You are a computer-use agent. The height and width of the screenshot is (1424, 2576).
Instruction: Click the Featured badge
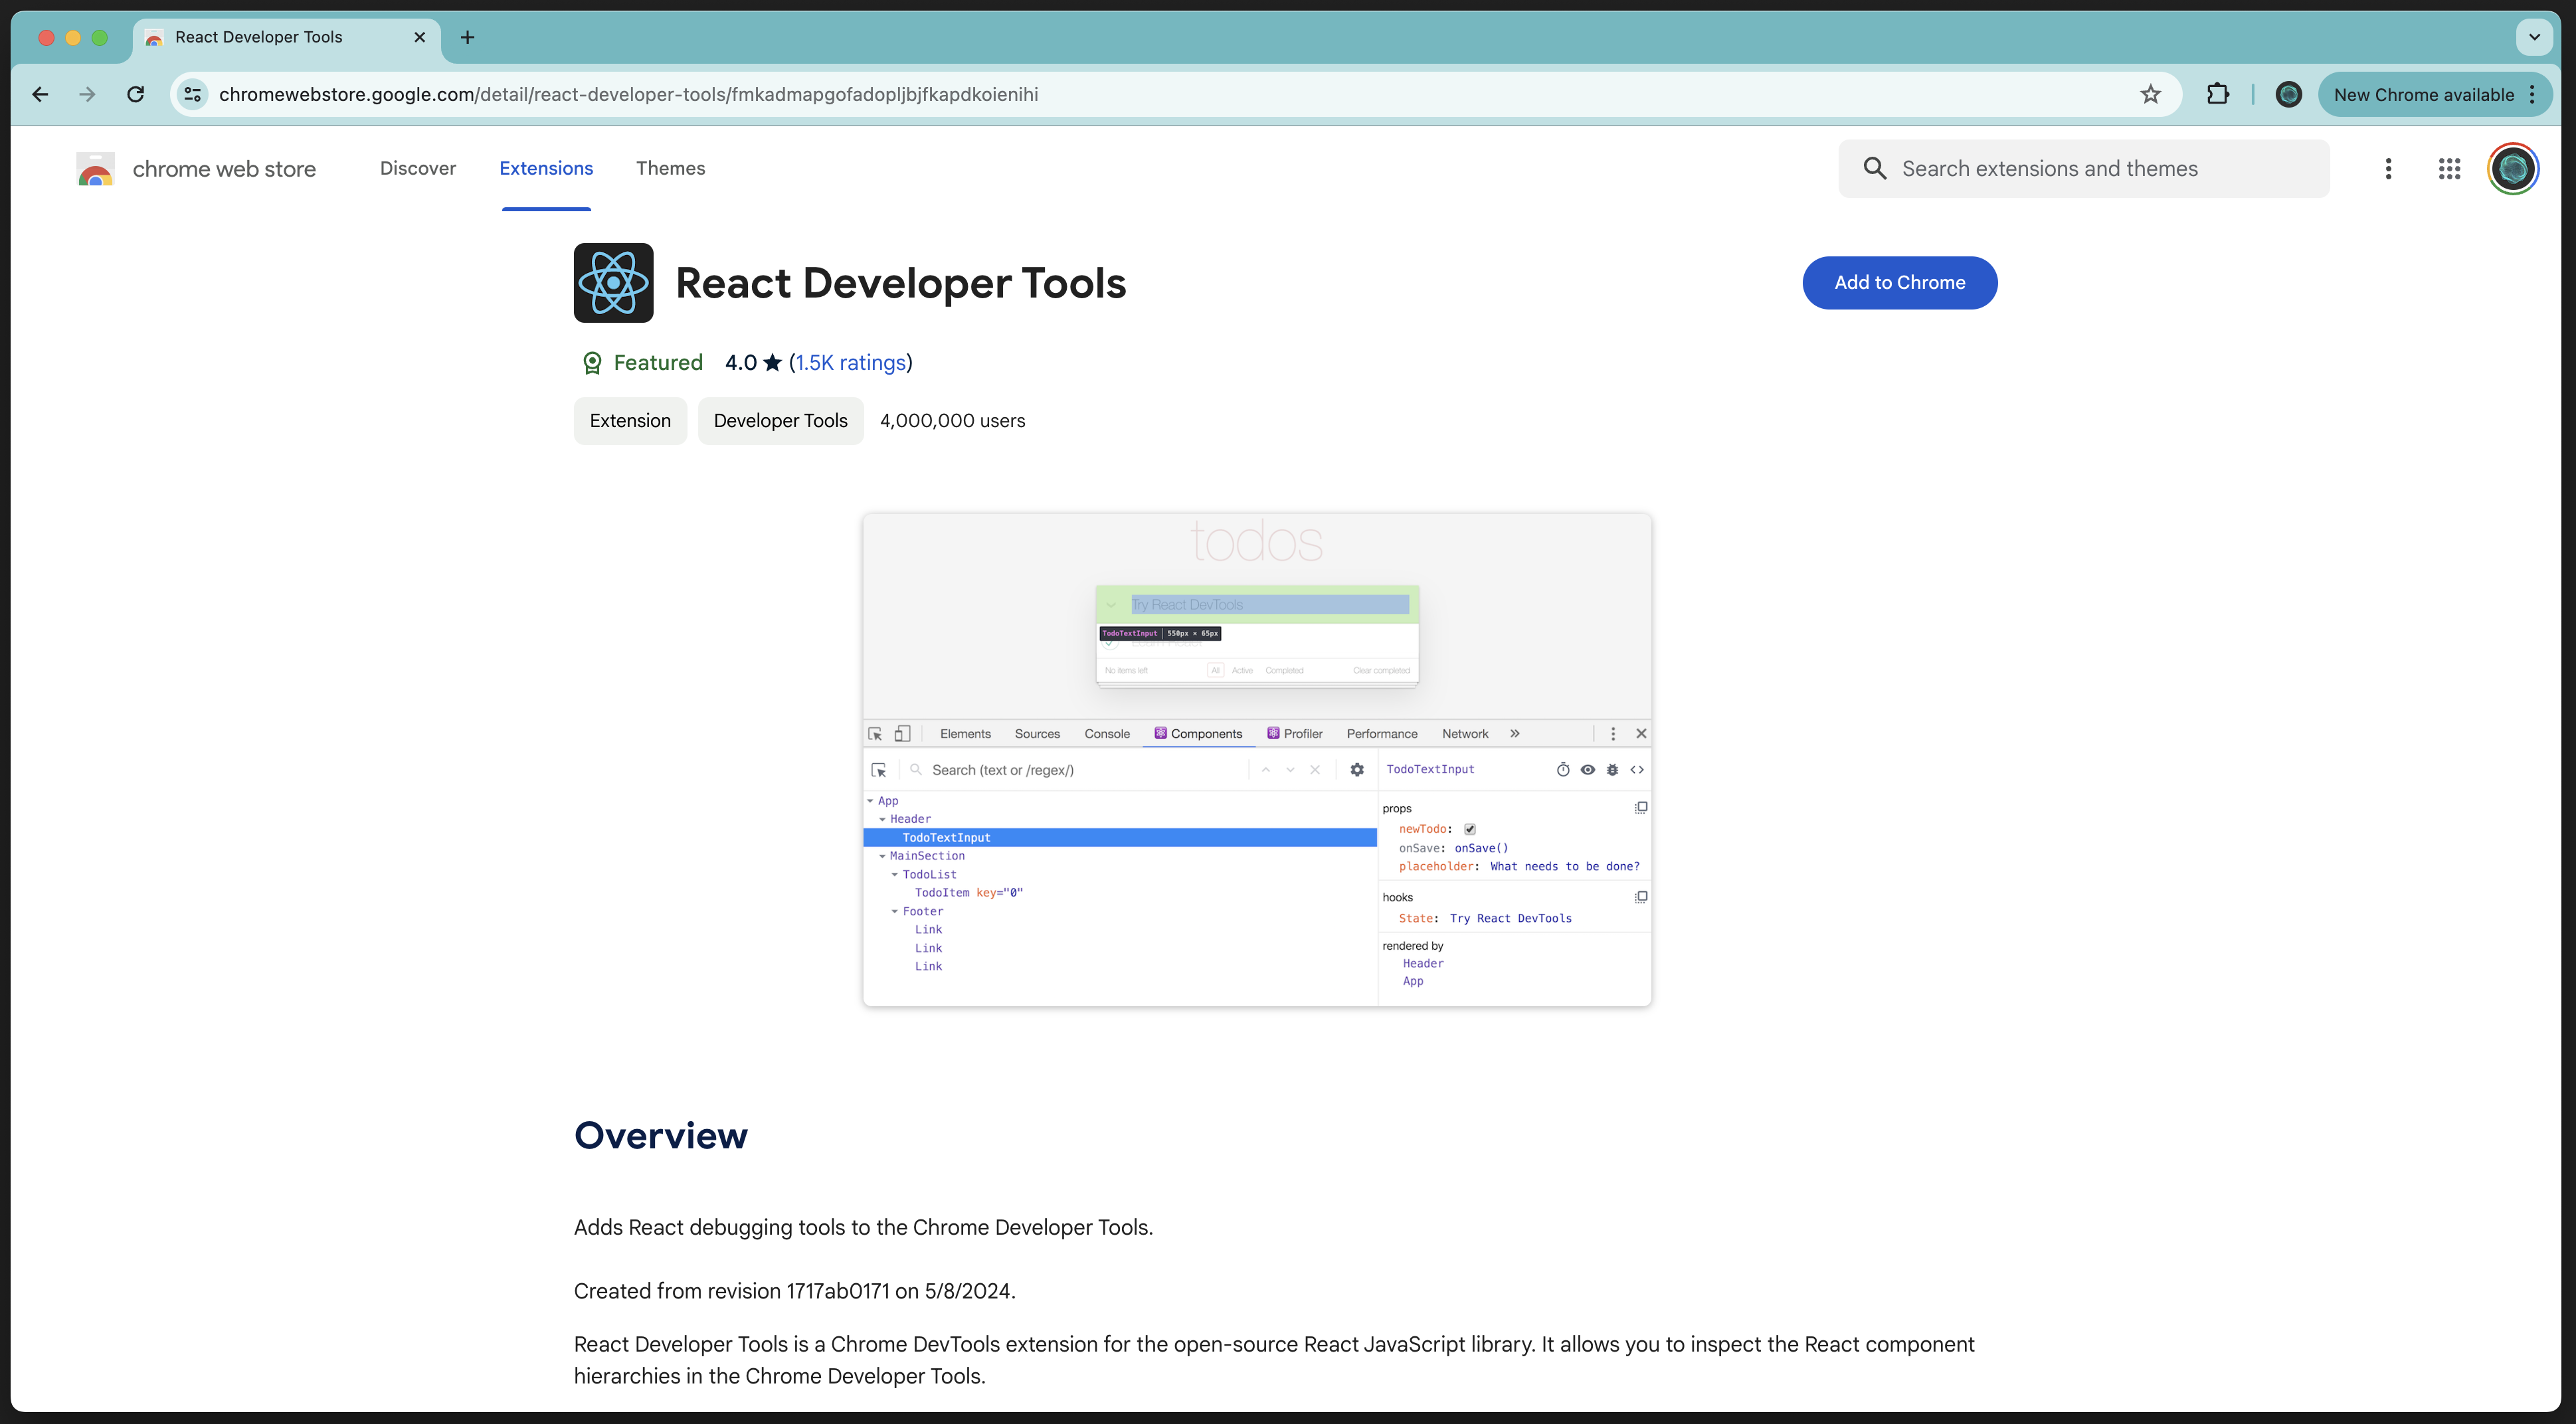tap(642, 363)
